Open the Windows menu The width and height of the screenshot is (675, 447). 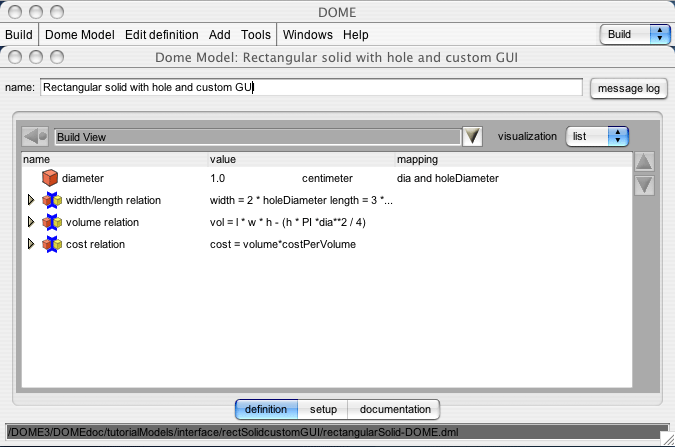[308, 34]
